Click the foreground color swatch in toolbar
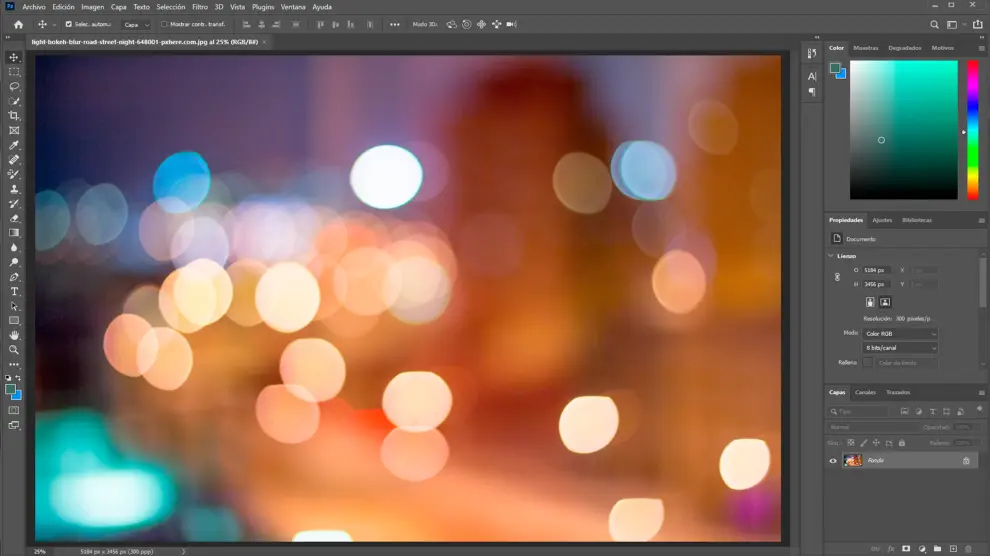The height and width of the screenshot is (556, 990). (10, 389)
